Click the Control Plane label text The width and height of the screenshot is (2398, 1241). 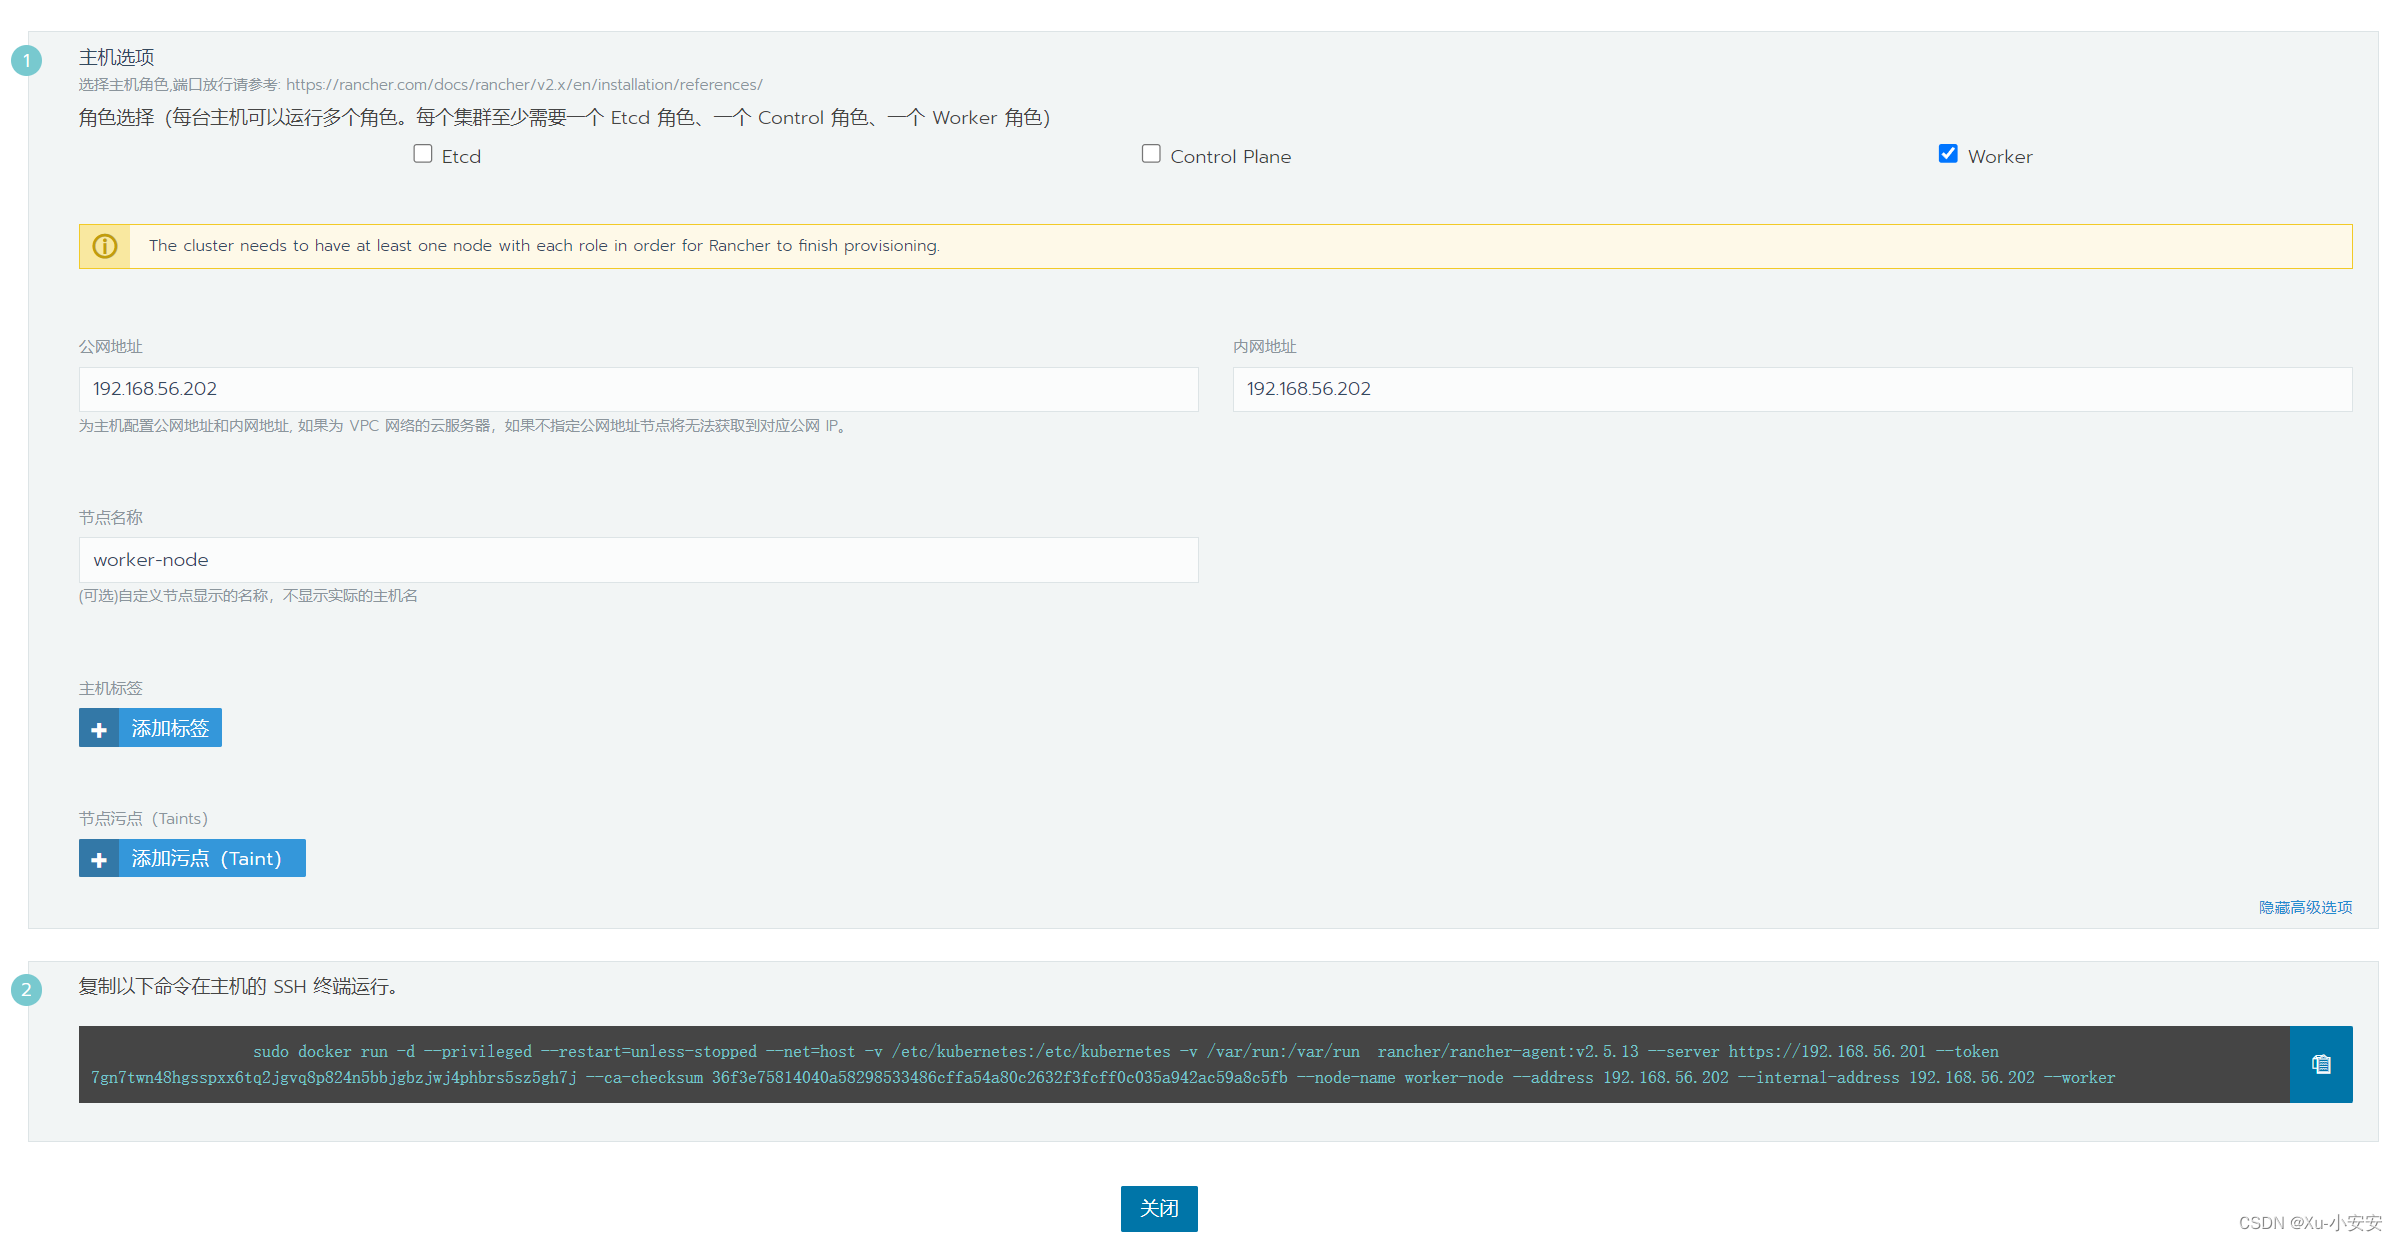point(1230,157)
